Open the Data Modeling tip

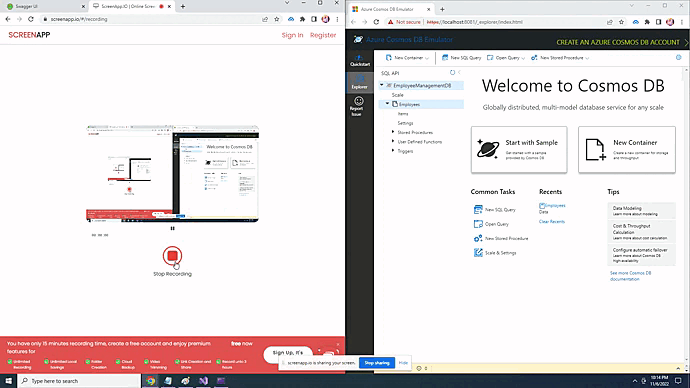[x=641, y=211]
